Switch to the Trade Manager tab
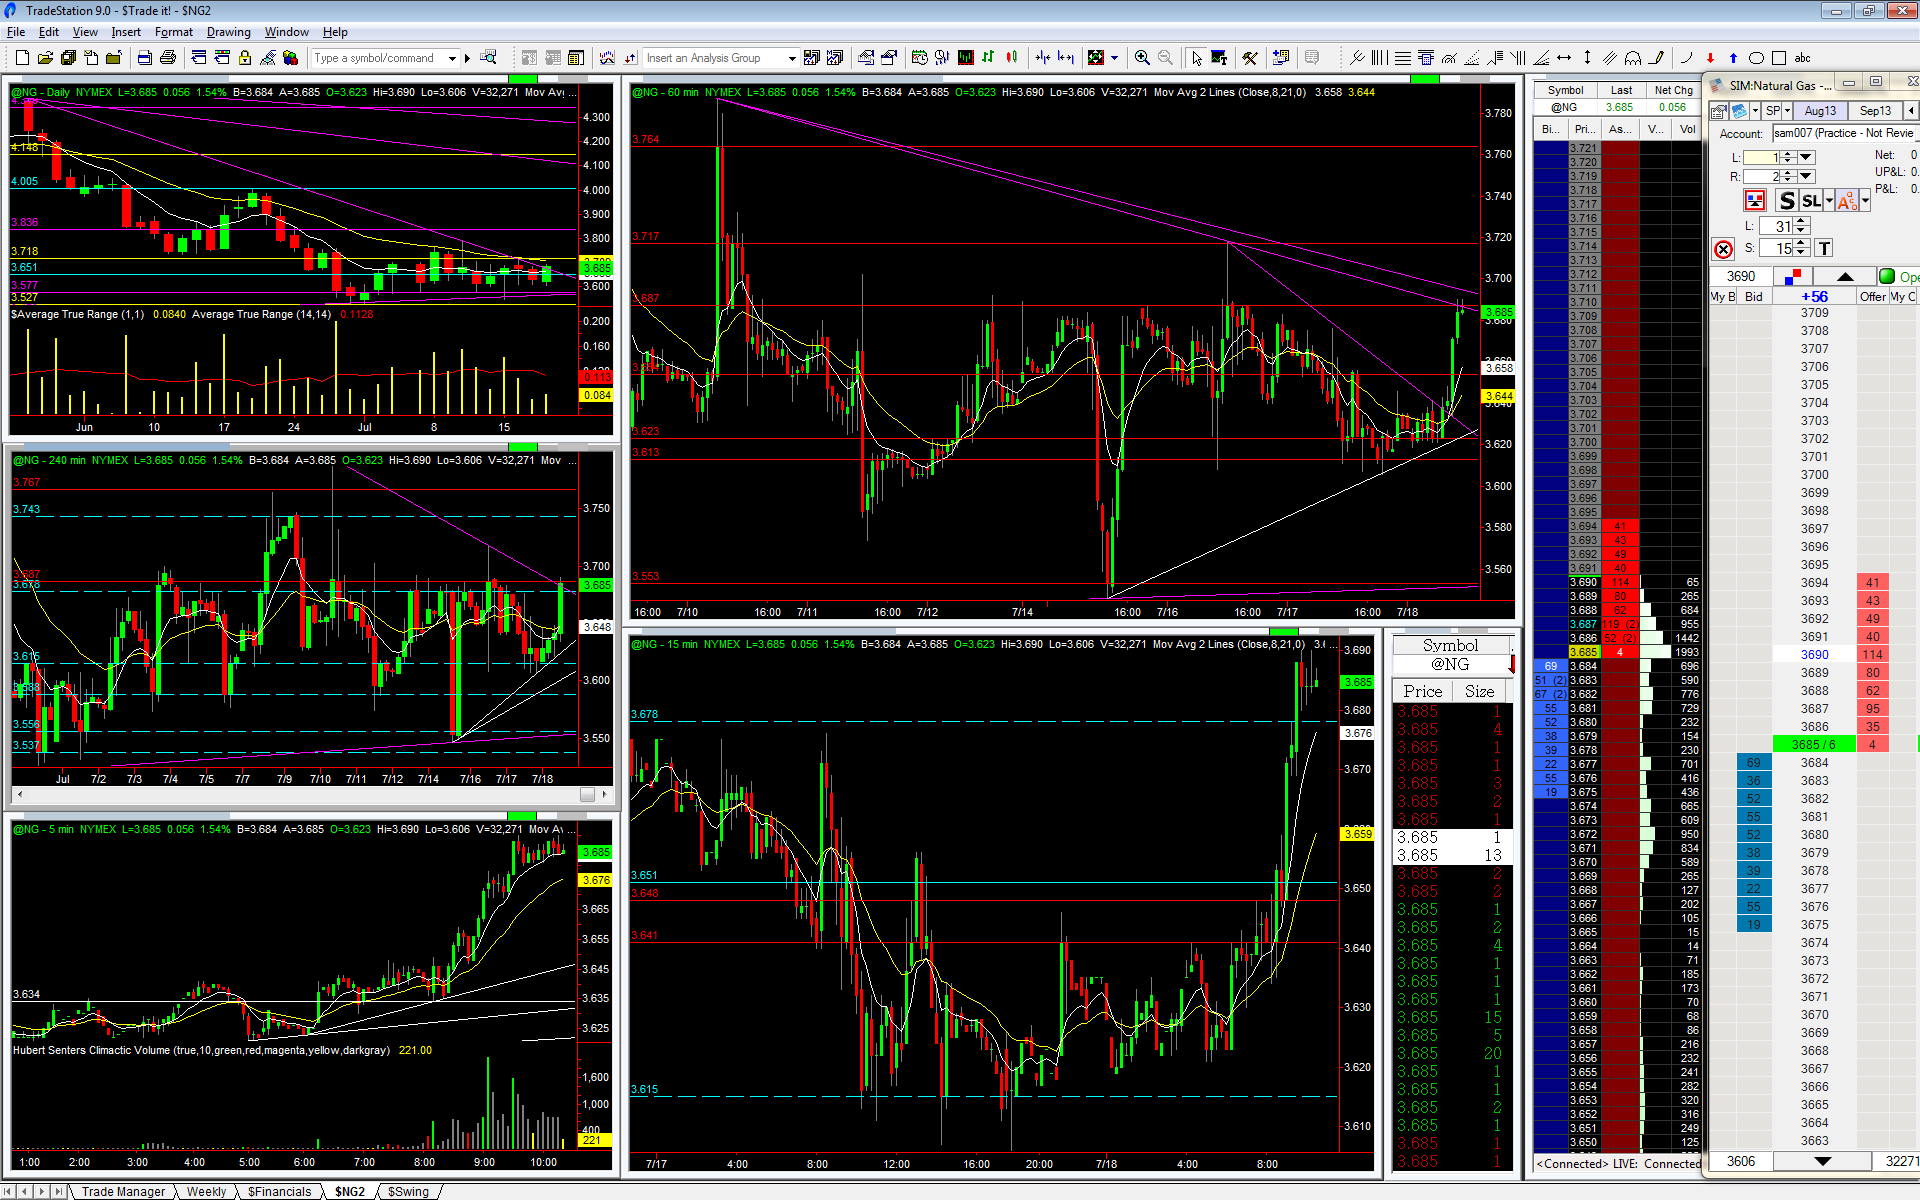The height and width of the screenshot is (1200, 1920). pyautogui.click(x=123, y=1191)
